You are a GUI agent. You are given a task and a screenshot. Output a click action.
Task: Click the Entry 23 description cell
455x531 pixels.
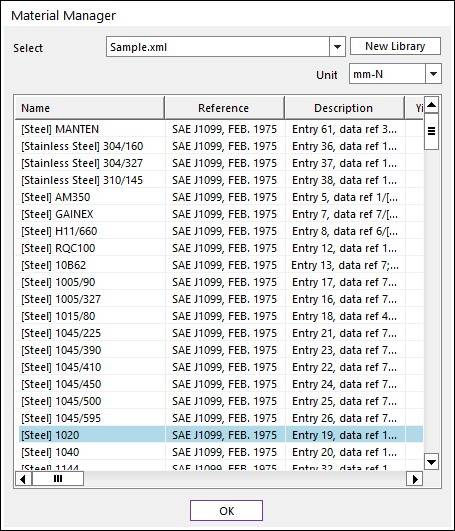(344, 350)
